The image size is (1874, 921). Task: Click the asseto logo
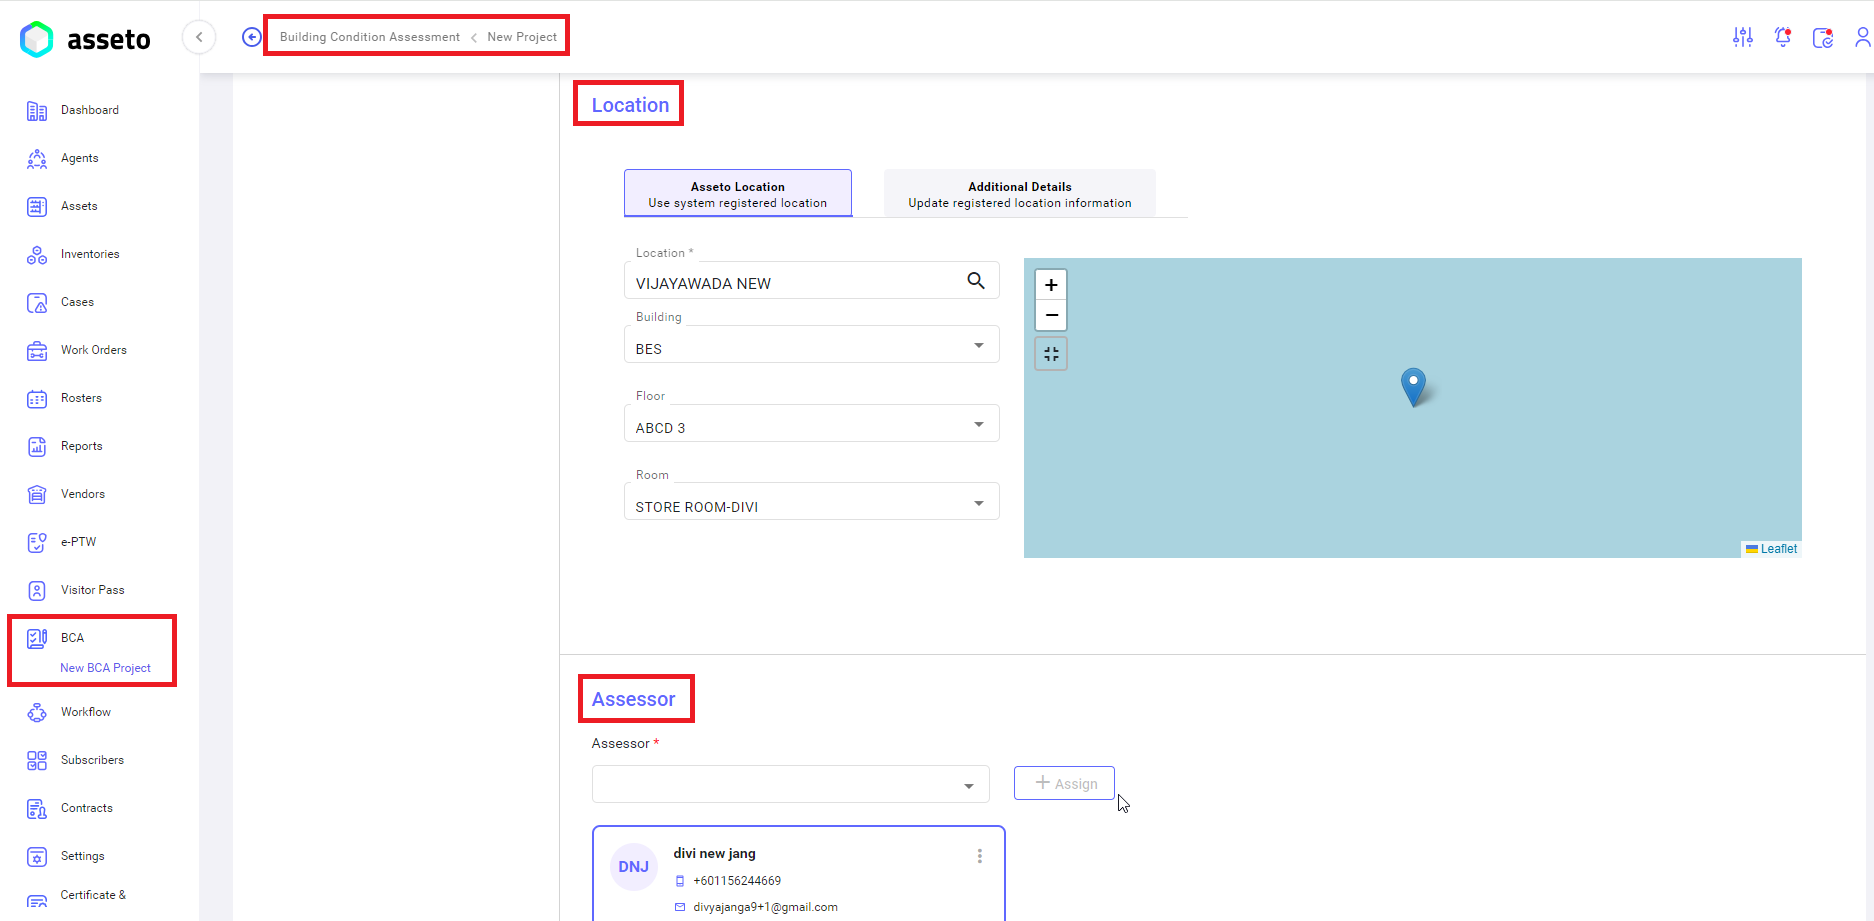85,39
